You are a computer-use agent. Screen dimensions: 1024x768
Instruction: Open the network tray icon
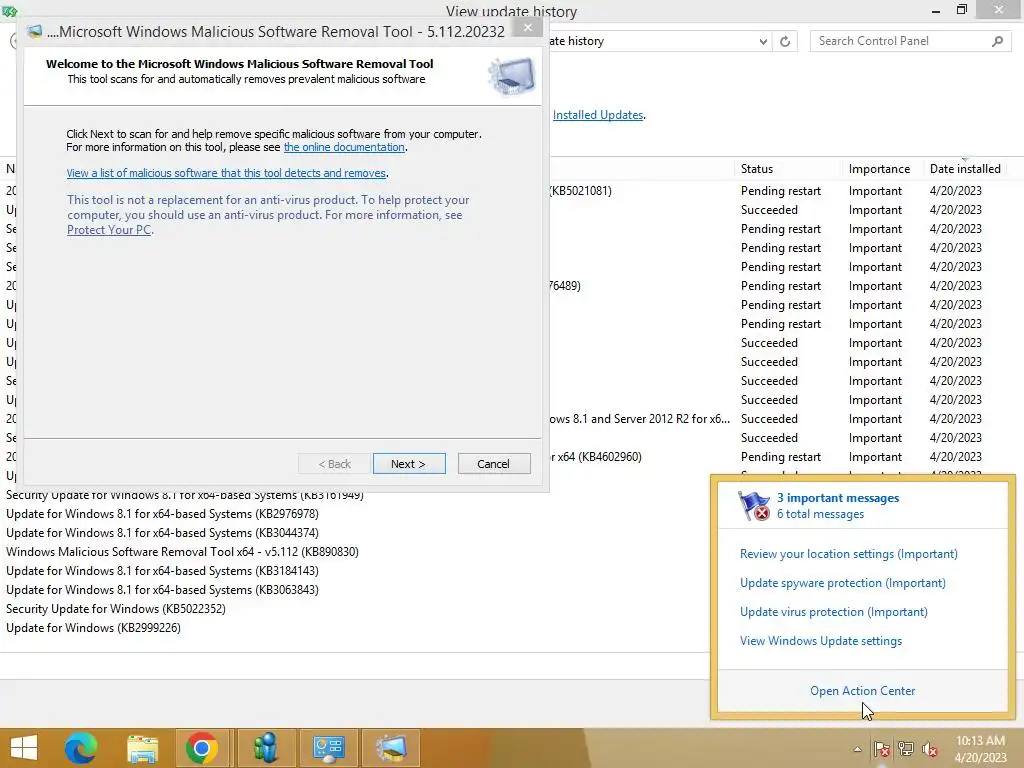[x=906, y=749]
